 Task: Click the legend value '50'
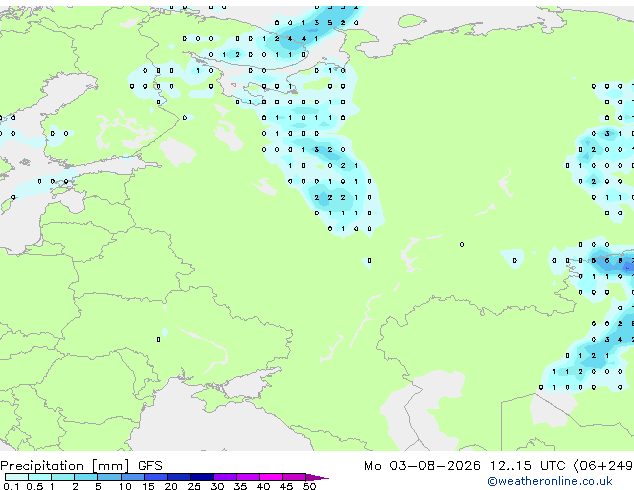click(309, 486)
